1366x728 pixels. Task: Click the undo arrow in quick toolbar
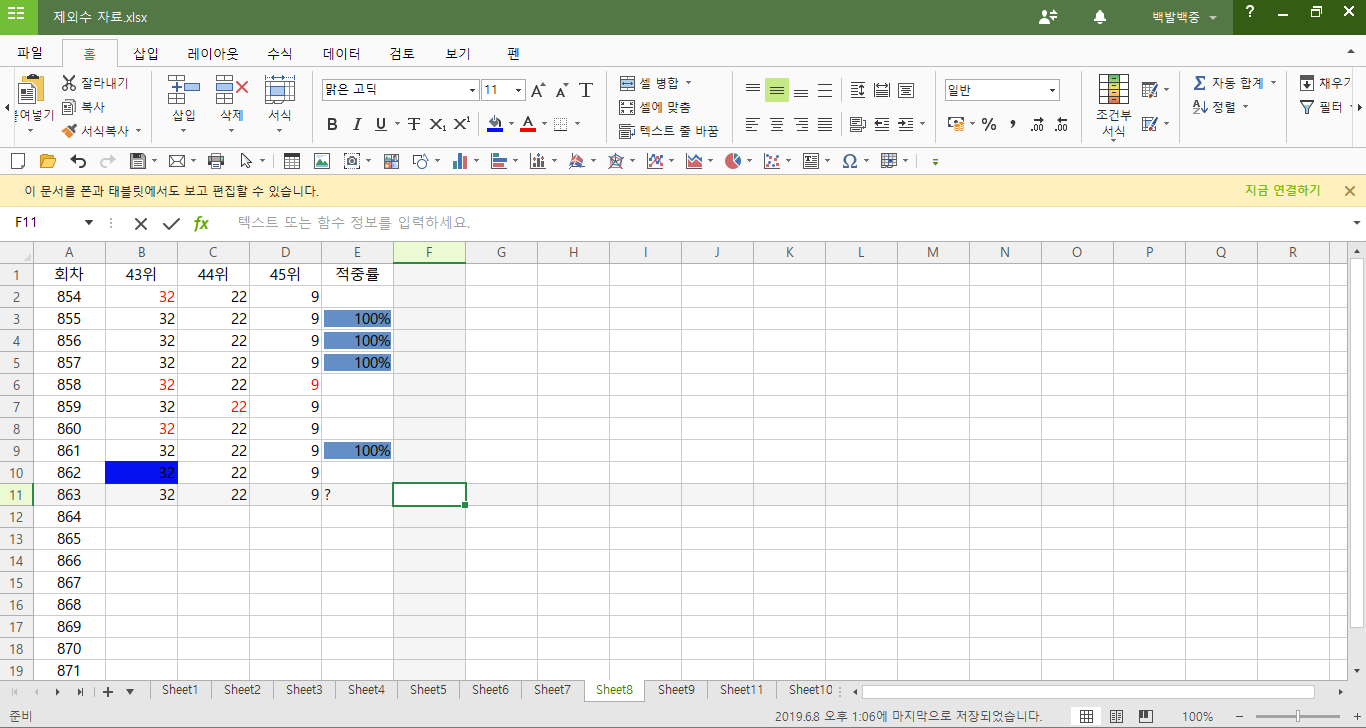tap(78, 161)
